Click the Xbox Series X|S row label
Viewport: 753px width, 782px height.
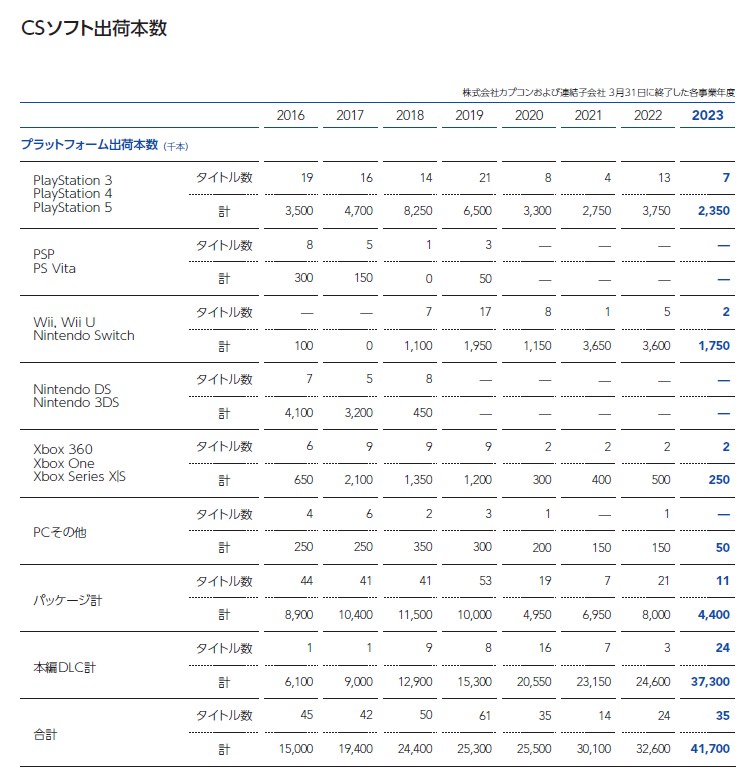80,476
